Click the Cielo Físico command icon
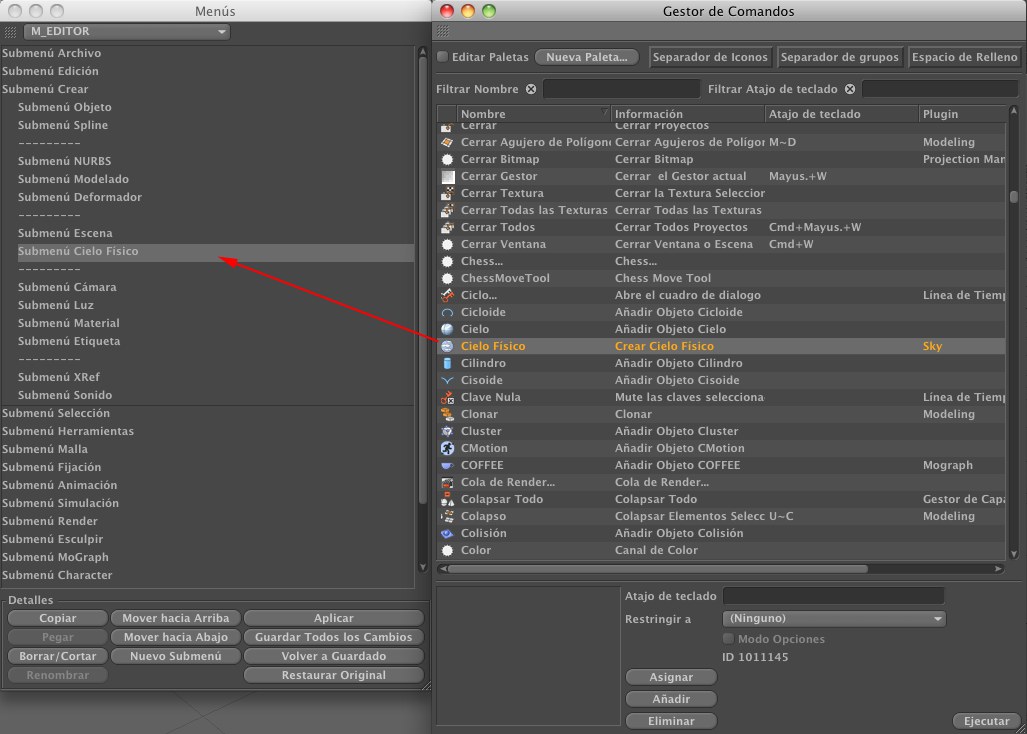 [x=447, y=346]
